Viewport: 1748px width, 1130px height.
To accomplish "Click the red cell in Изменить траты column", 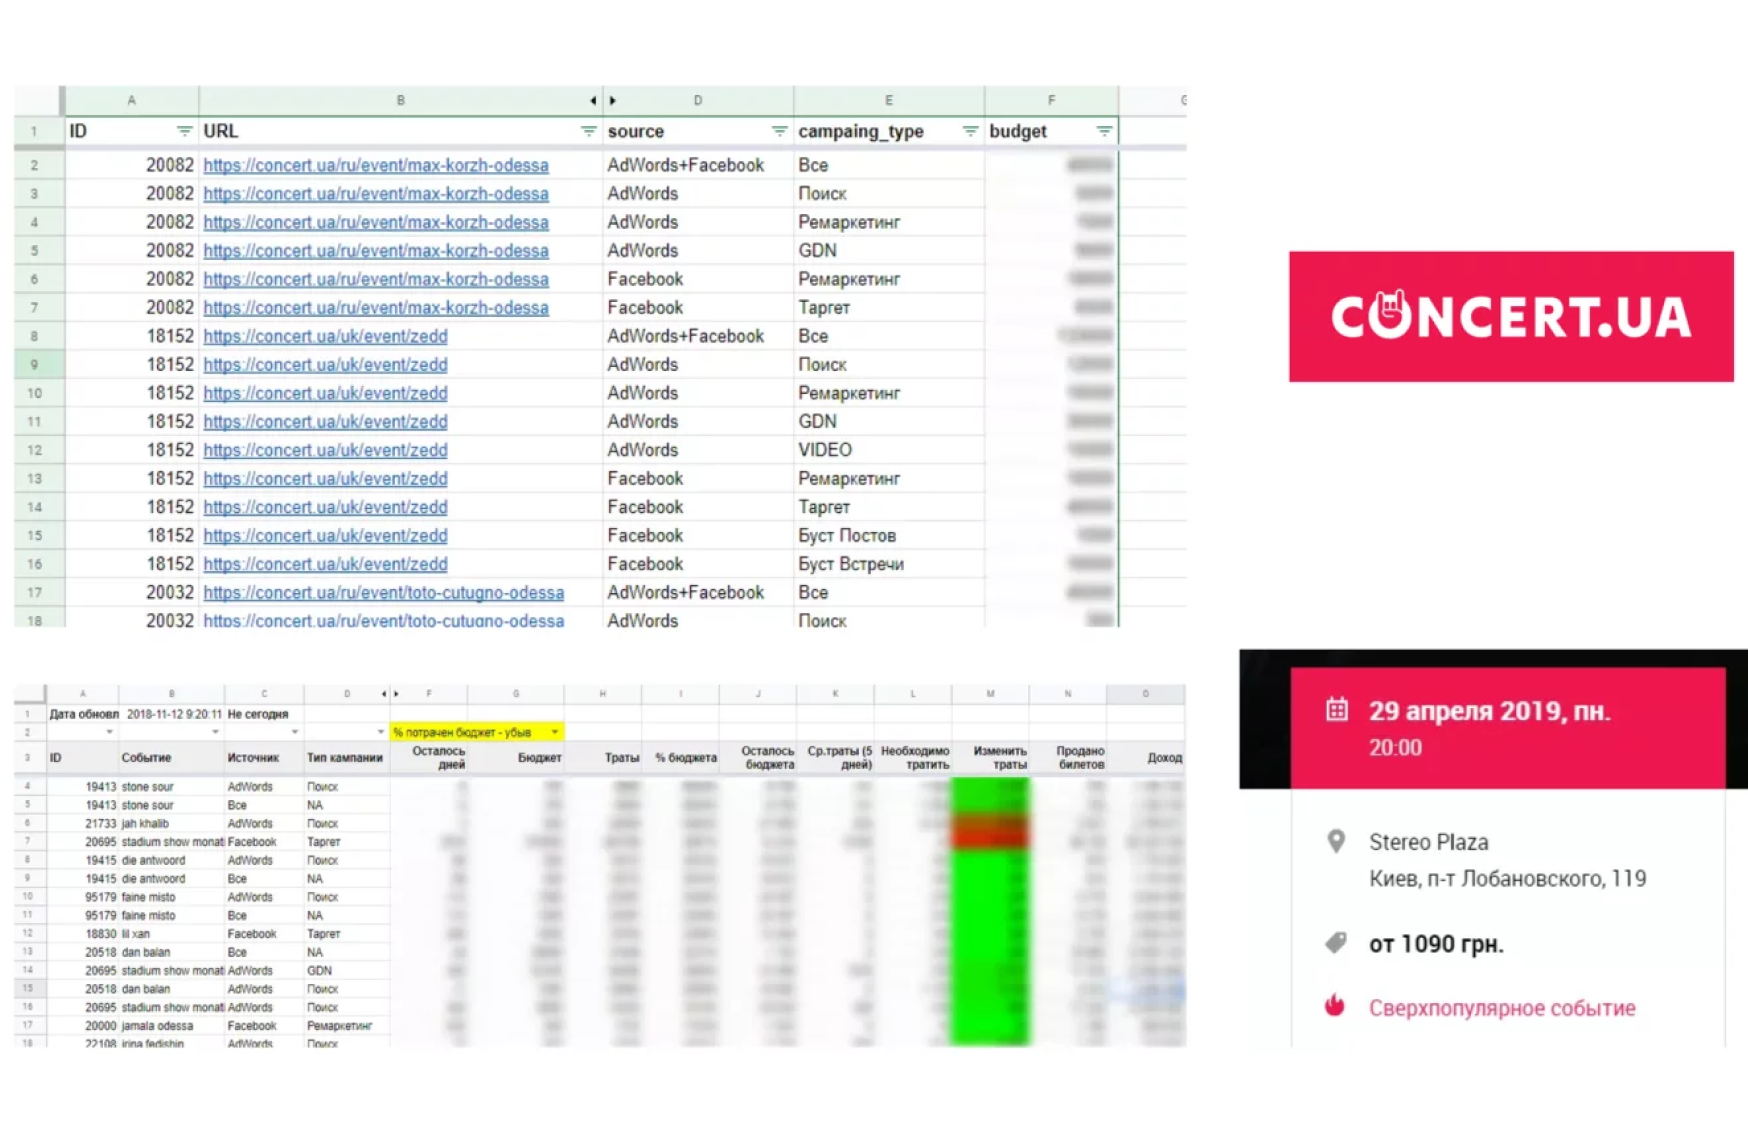I will click(990, 832).
